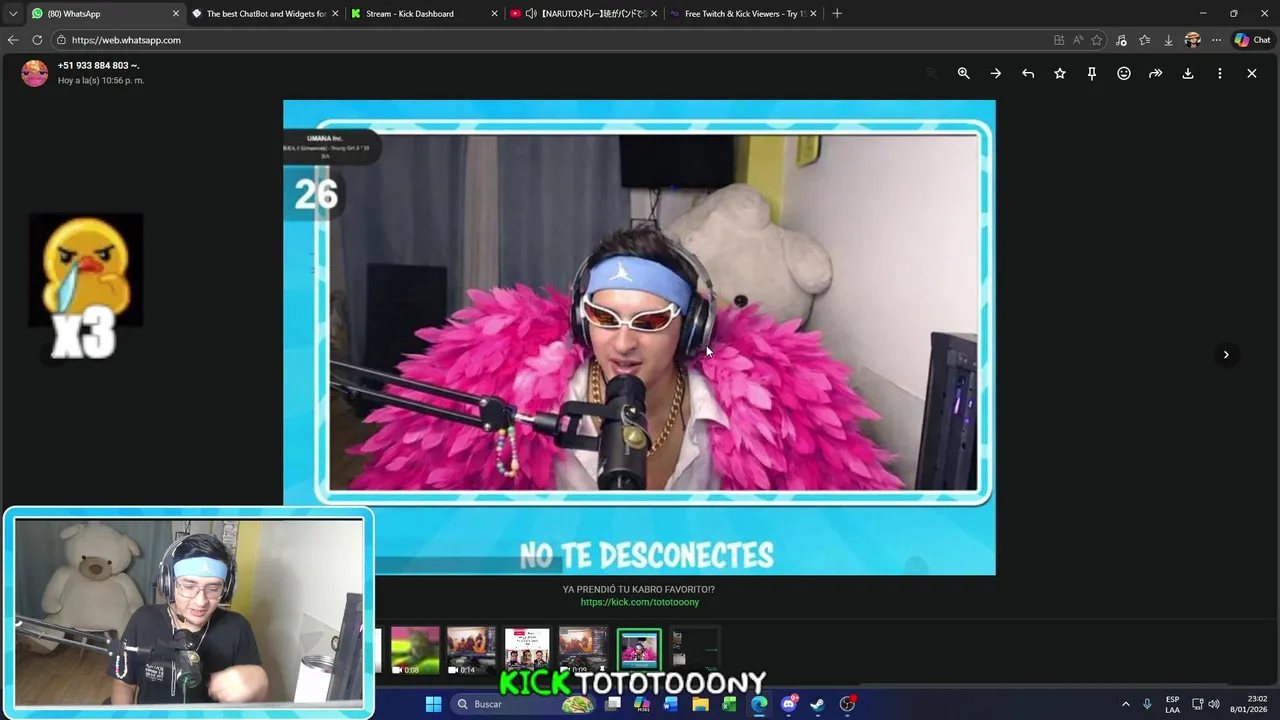Switch to the NARUTO medley YouTube tab
Viewport: 1280px width, 720px height.
585,14
